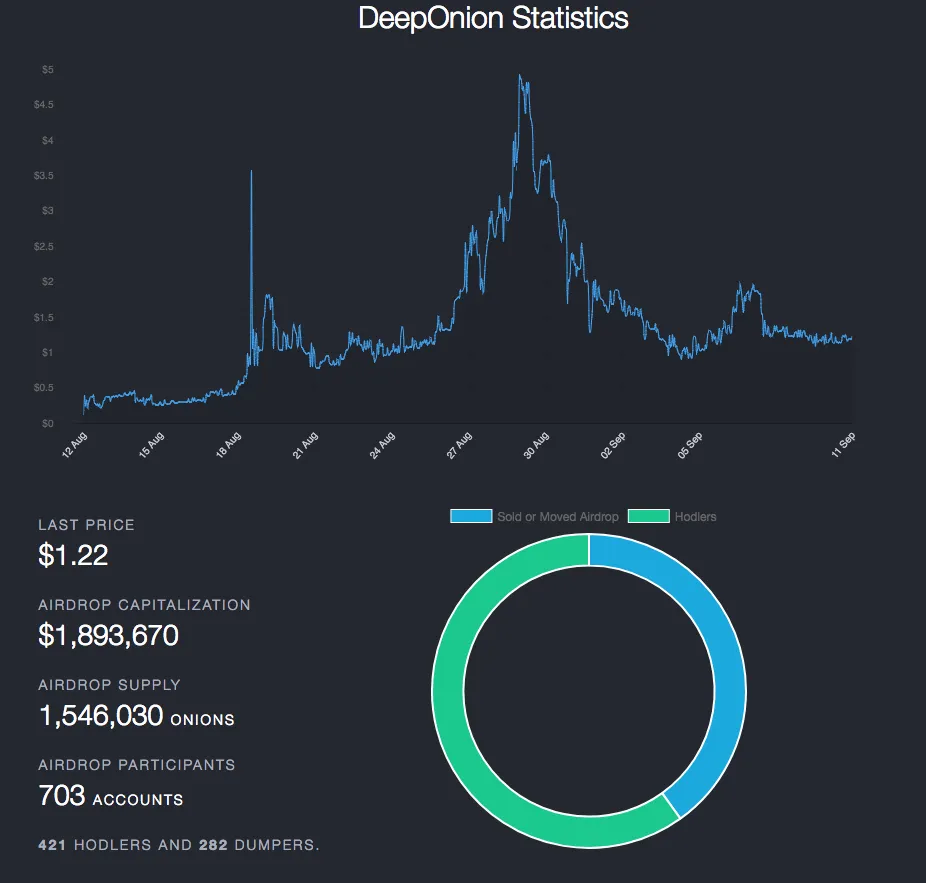
Task: Click the 11 Sep axis label
Action: [843, 445]
